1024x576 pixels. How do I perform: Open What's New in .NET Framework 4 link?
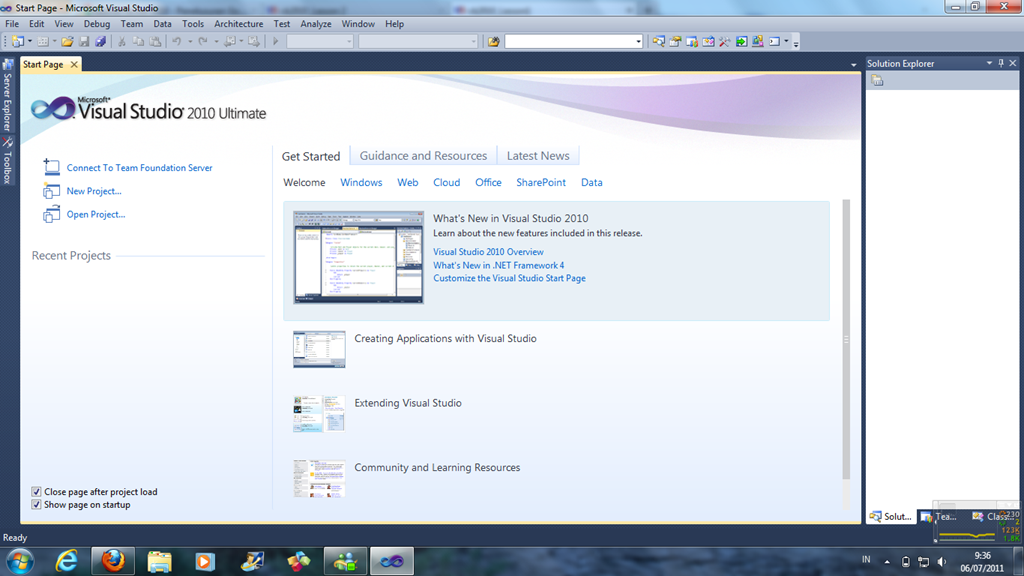498,265
